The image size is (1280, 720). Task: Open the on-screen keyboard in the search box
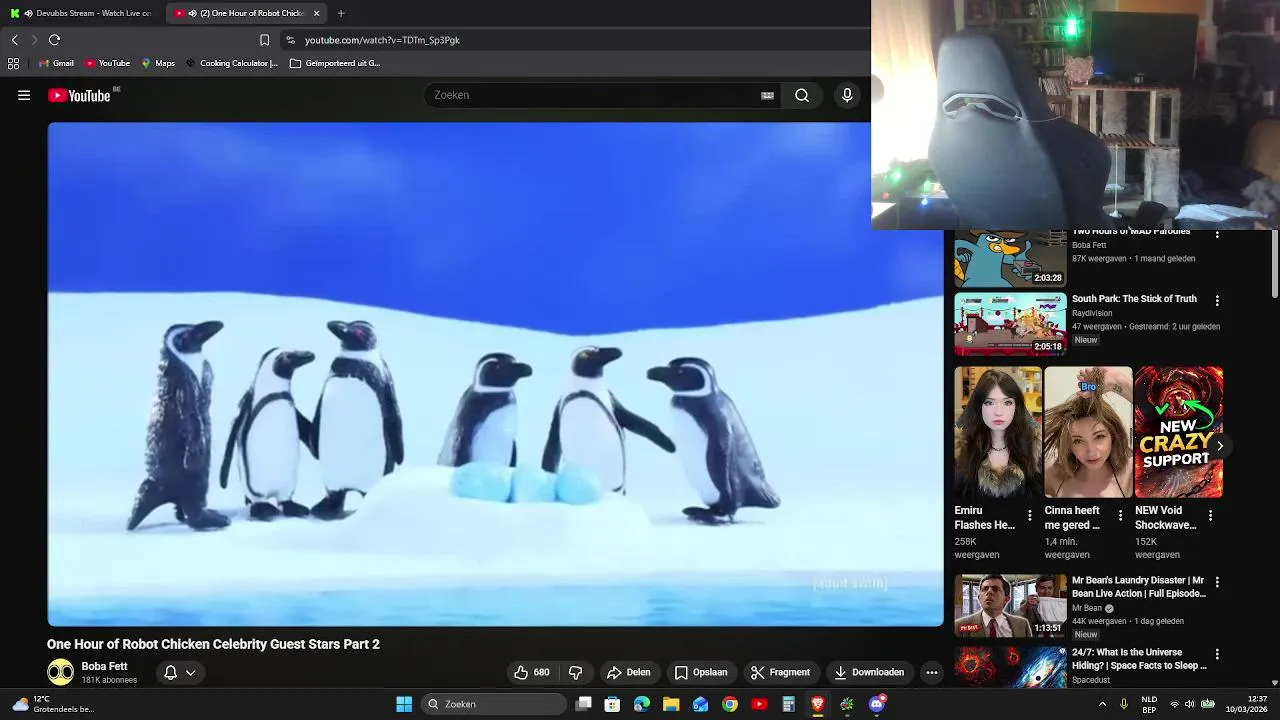[767, 95]
